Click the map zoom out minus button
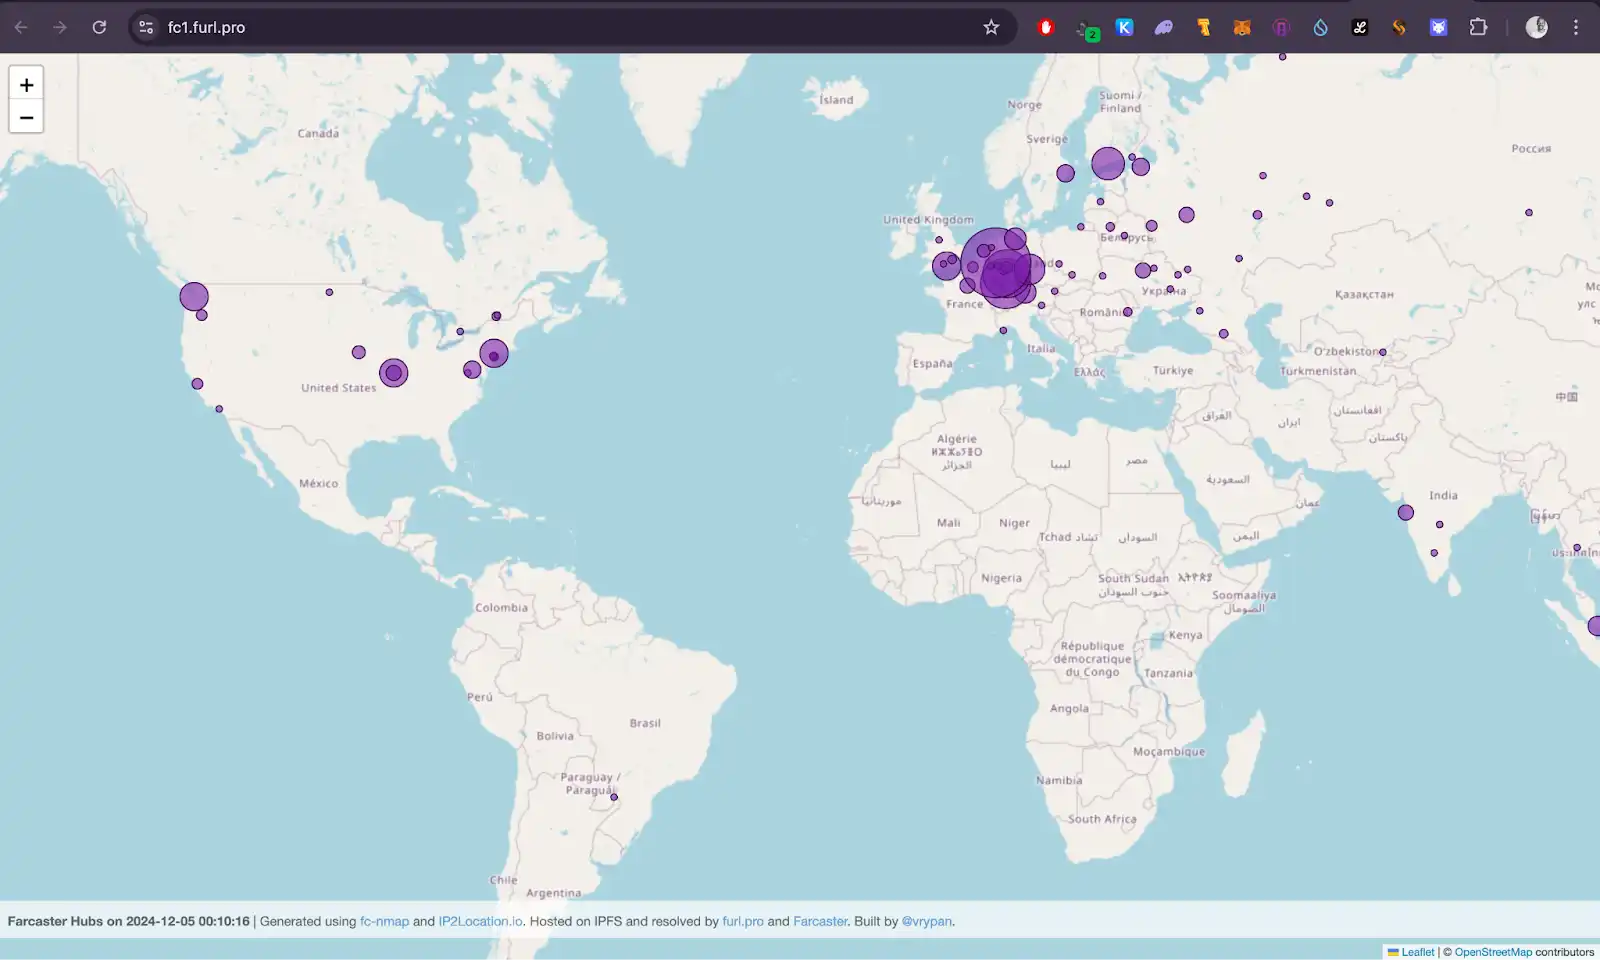Viewport: 1600px width, 960px height. (26, 118)
